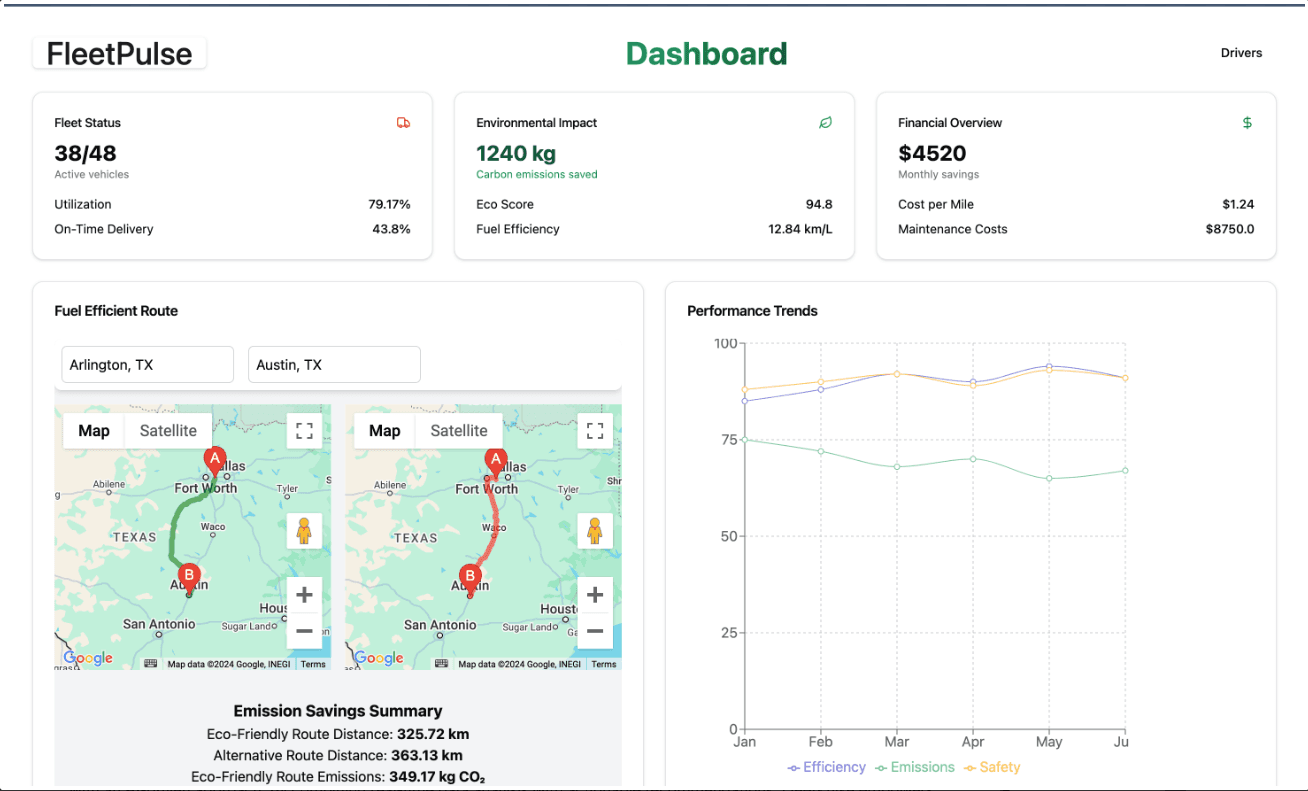Image resolution: width=1308 pixels, height=791 pixels.
Task: Zoom in on the right map
Action: pos(595,595)
